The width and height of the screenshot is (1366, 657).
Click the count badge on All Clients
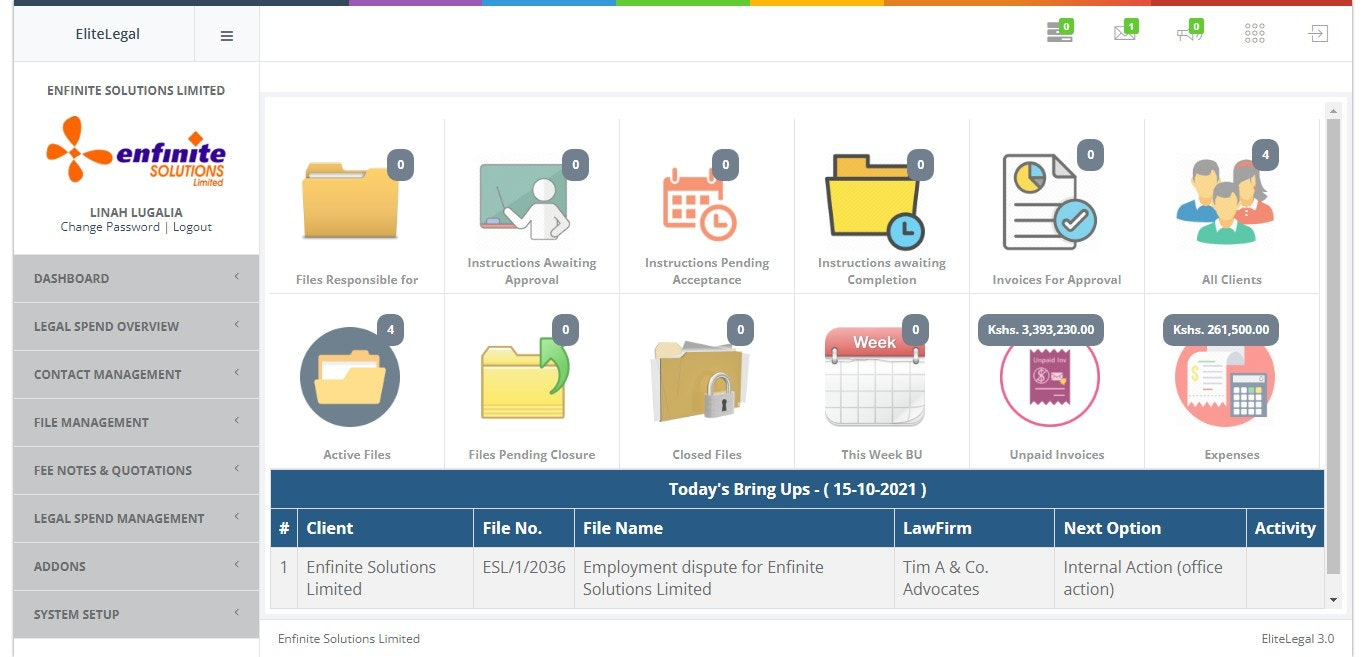[x=1266, y=155]
